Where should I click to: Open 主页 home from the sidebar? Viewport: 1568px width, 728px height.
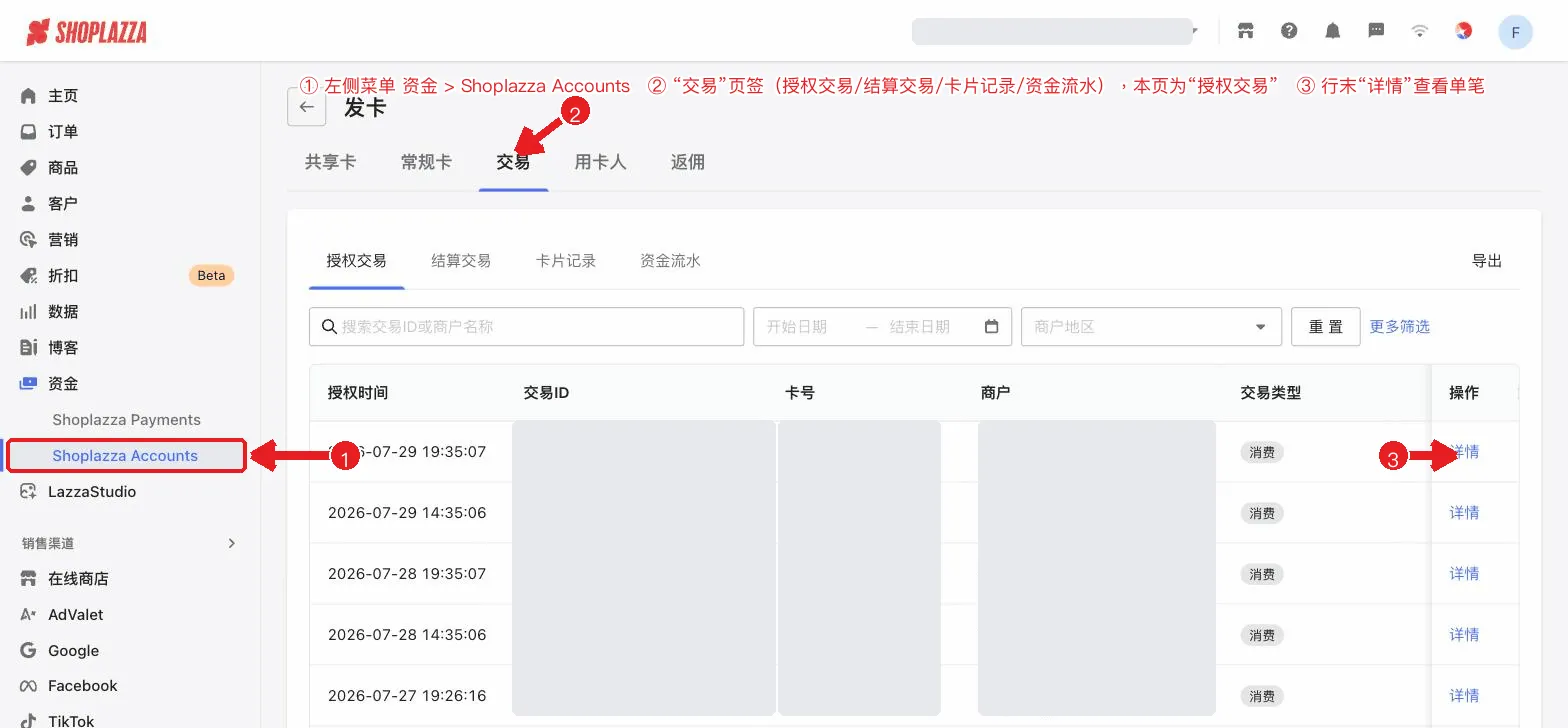tap(63, 96)
